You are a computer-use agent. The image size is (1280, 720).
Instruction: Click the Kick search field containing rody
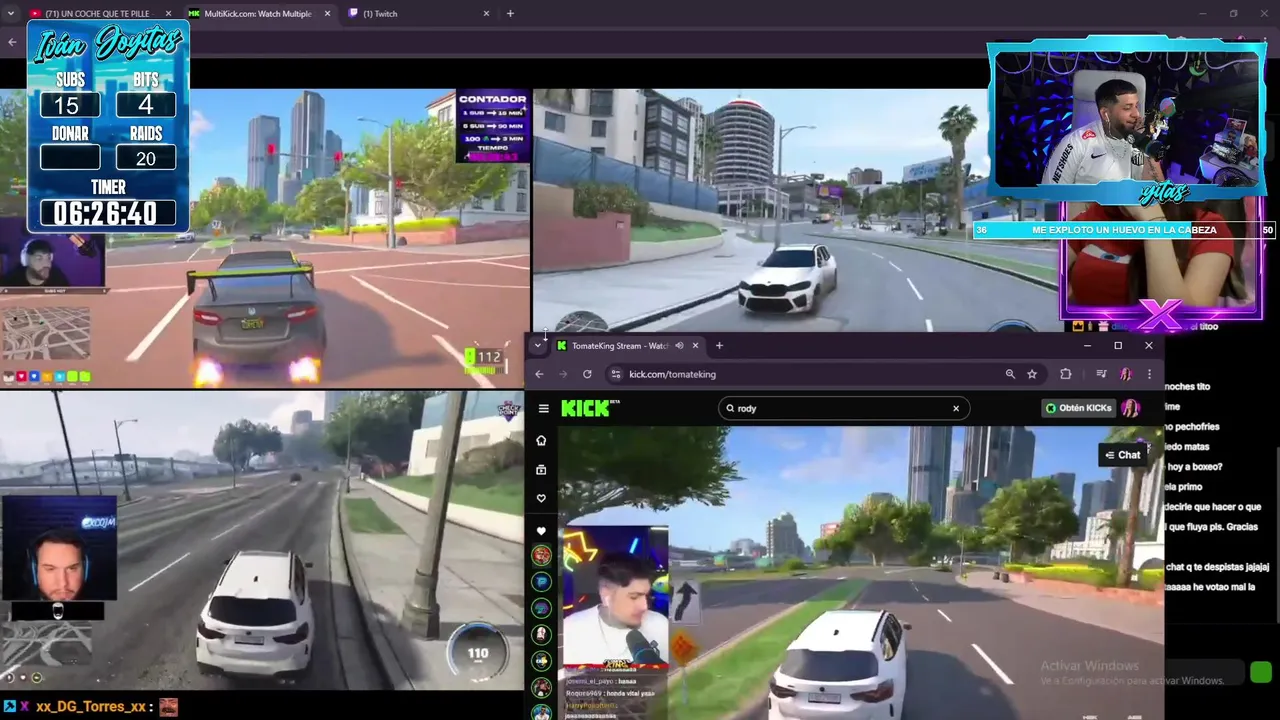(x=843, y=408)
